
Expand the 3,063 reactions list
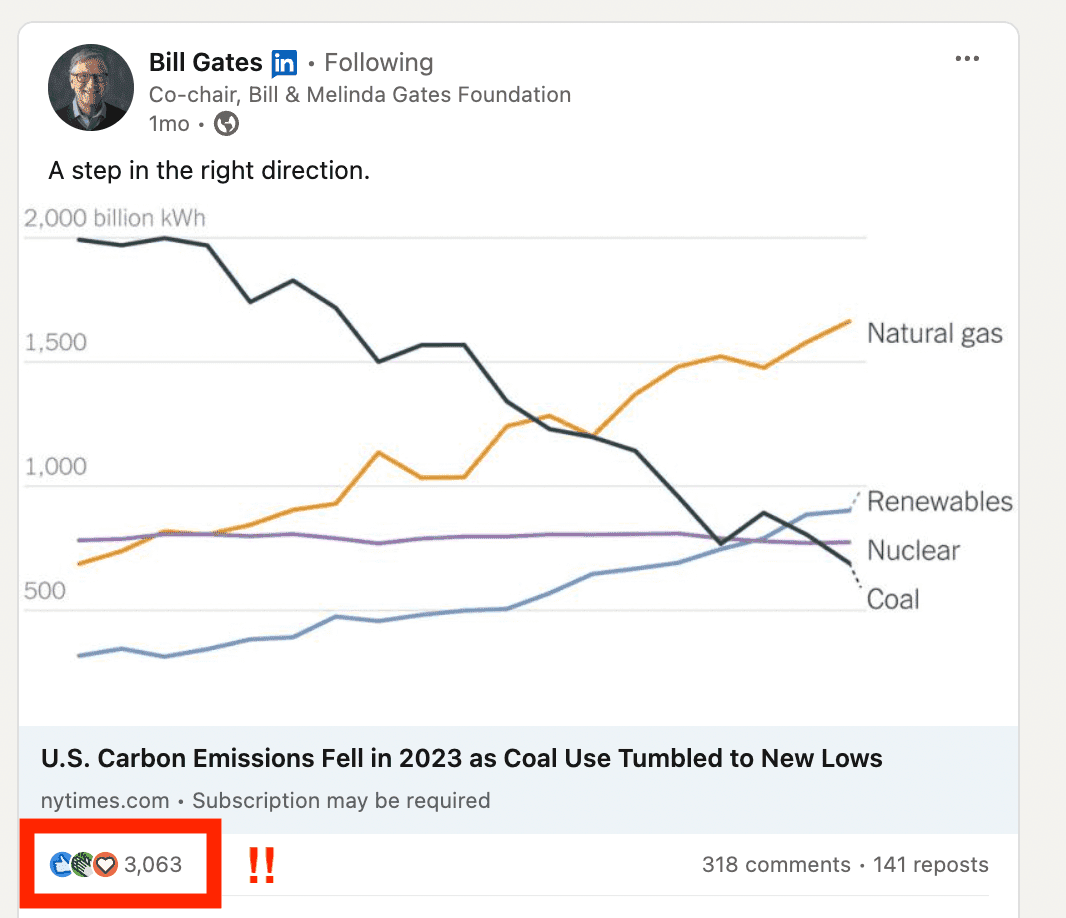pos(145,864)
